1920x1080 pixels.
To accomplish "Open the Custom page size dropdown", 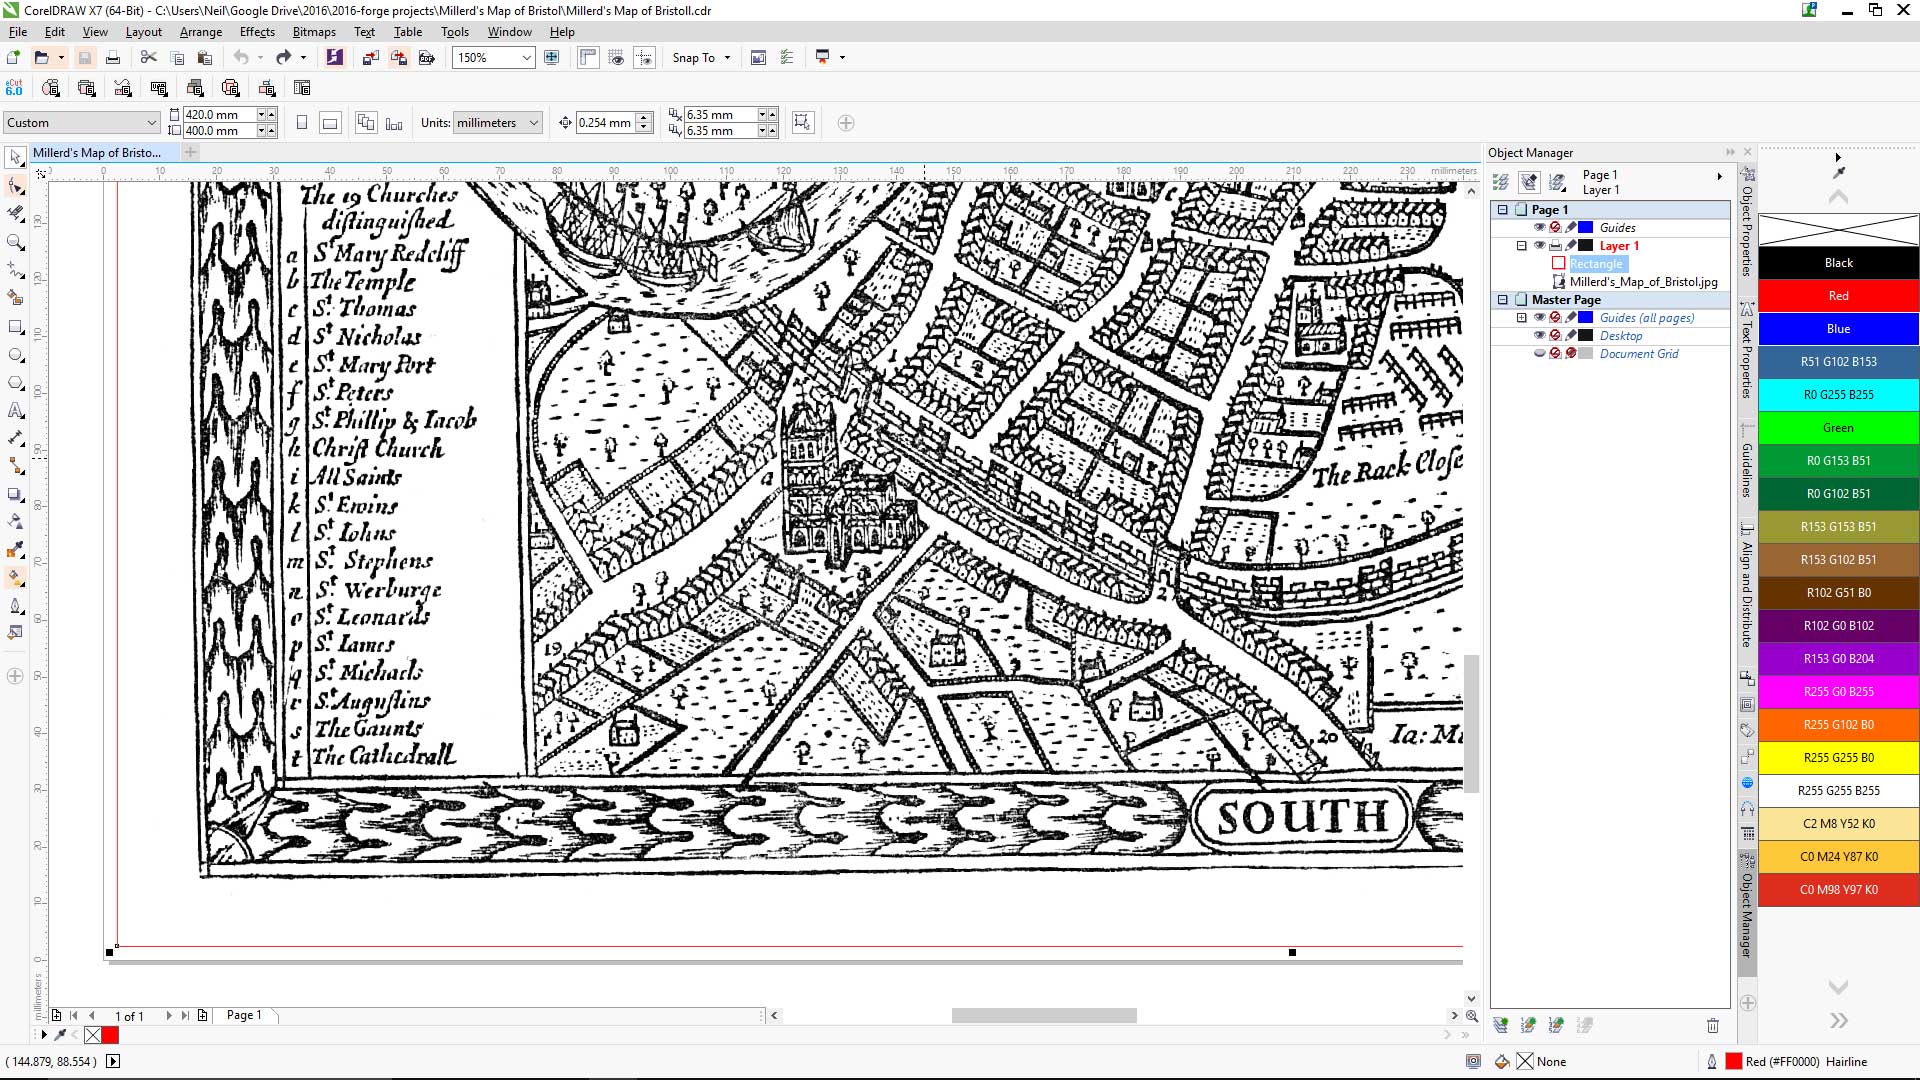I will [152, 123].
